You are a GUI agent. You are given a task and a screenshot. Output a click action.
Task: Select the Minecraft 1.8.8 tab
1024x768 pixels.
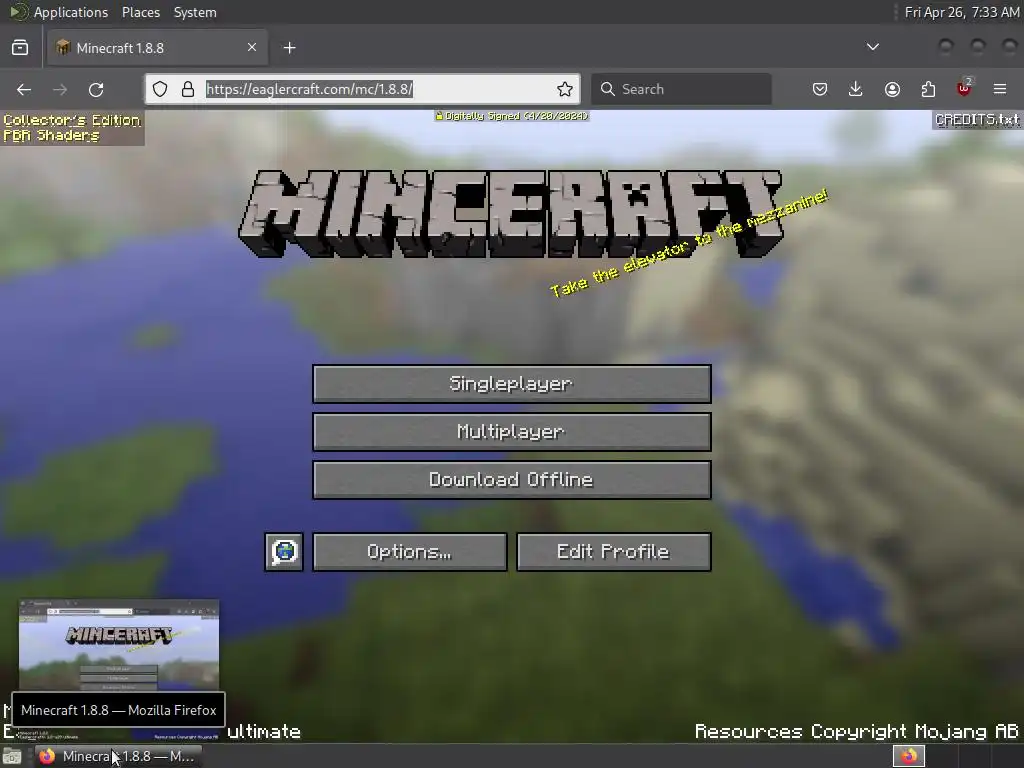(157, 48)
